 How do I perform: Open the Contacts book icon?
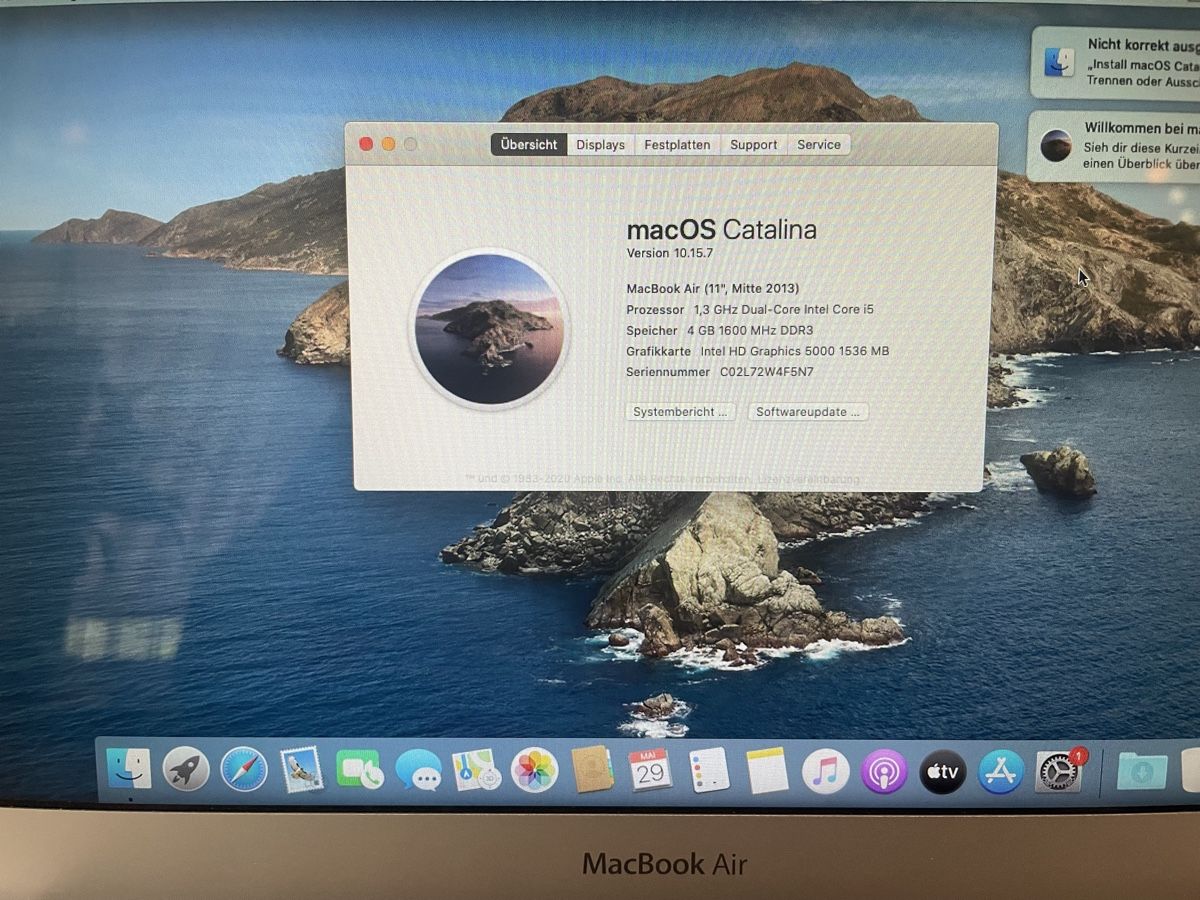pyautogui.click(x=592, y=769)
